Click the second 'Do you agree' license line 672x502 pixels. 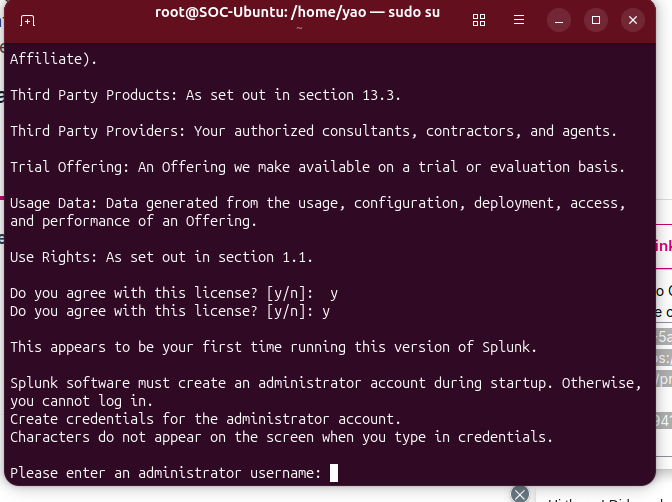pyautogui.click(x=170, y=311)
